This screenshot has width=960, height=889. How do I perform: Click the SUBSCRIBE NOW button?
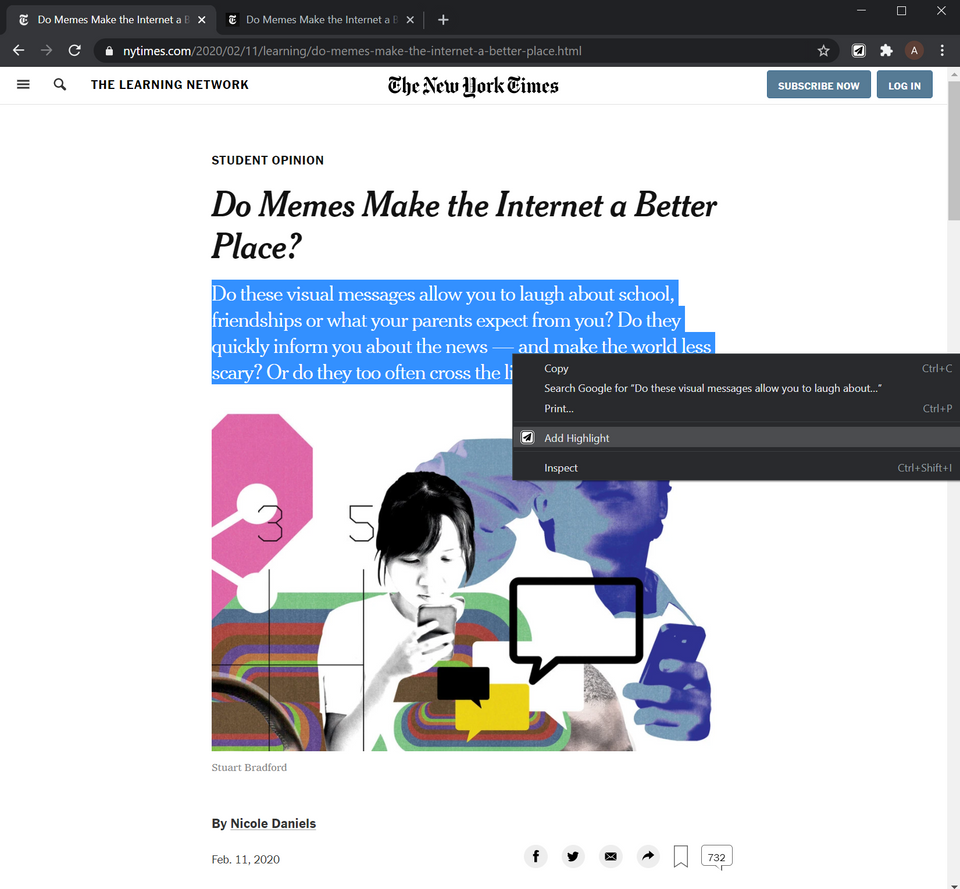pos(818,85)
